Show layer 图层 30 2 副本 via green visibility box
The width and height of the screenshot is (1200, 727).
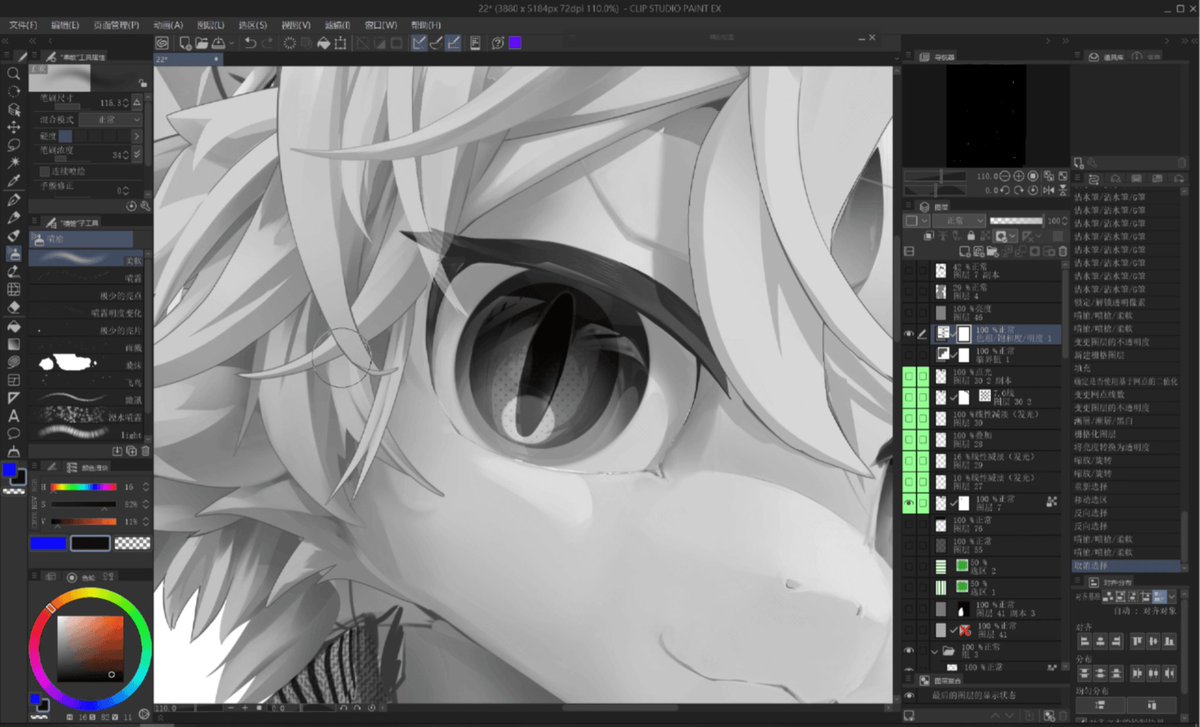pos(909,376)
